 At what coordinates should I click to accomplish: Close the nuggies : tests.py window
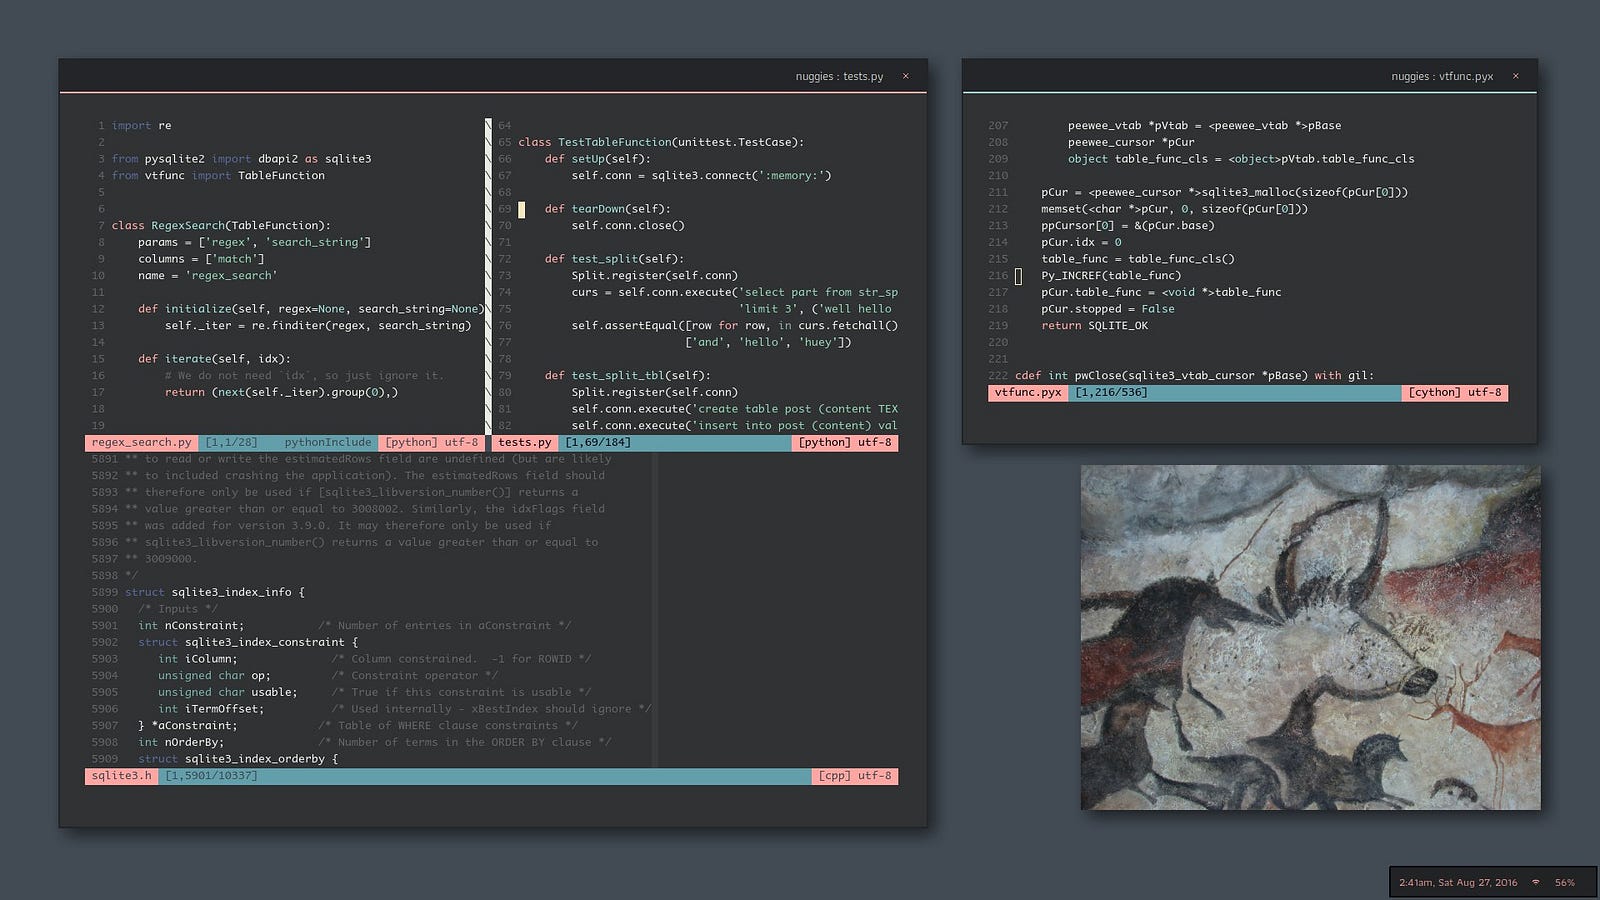[906, 76]
